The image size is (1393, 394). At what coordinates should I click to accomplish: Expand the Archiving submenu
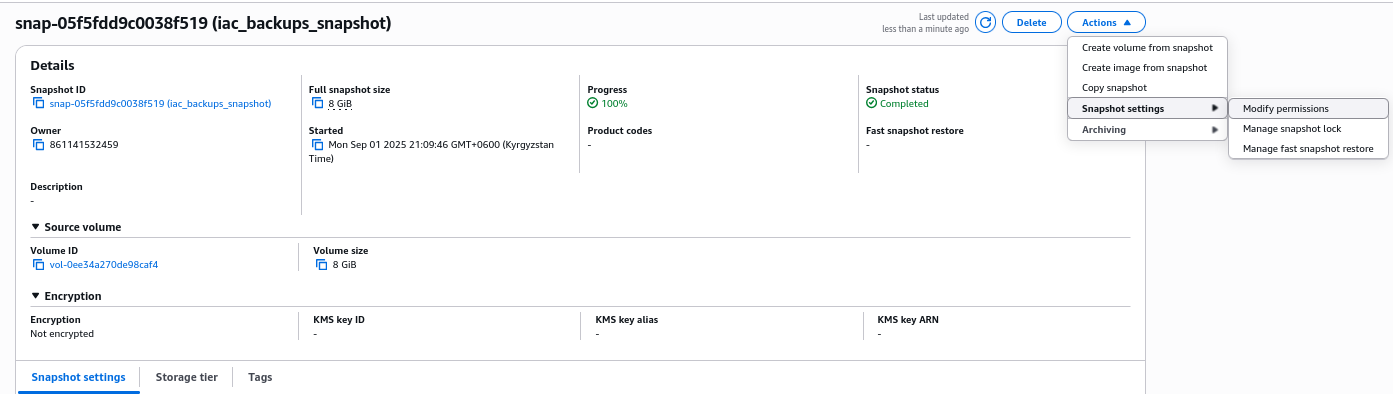pos(1147,130)
